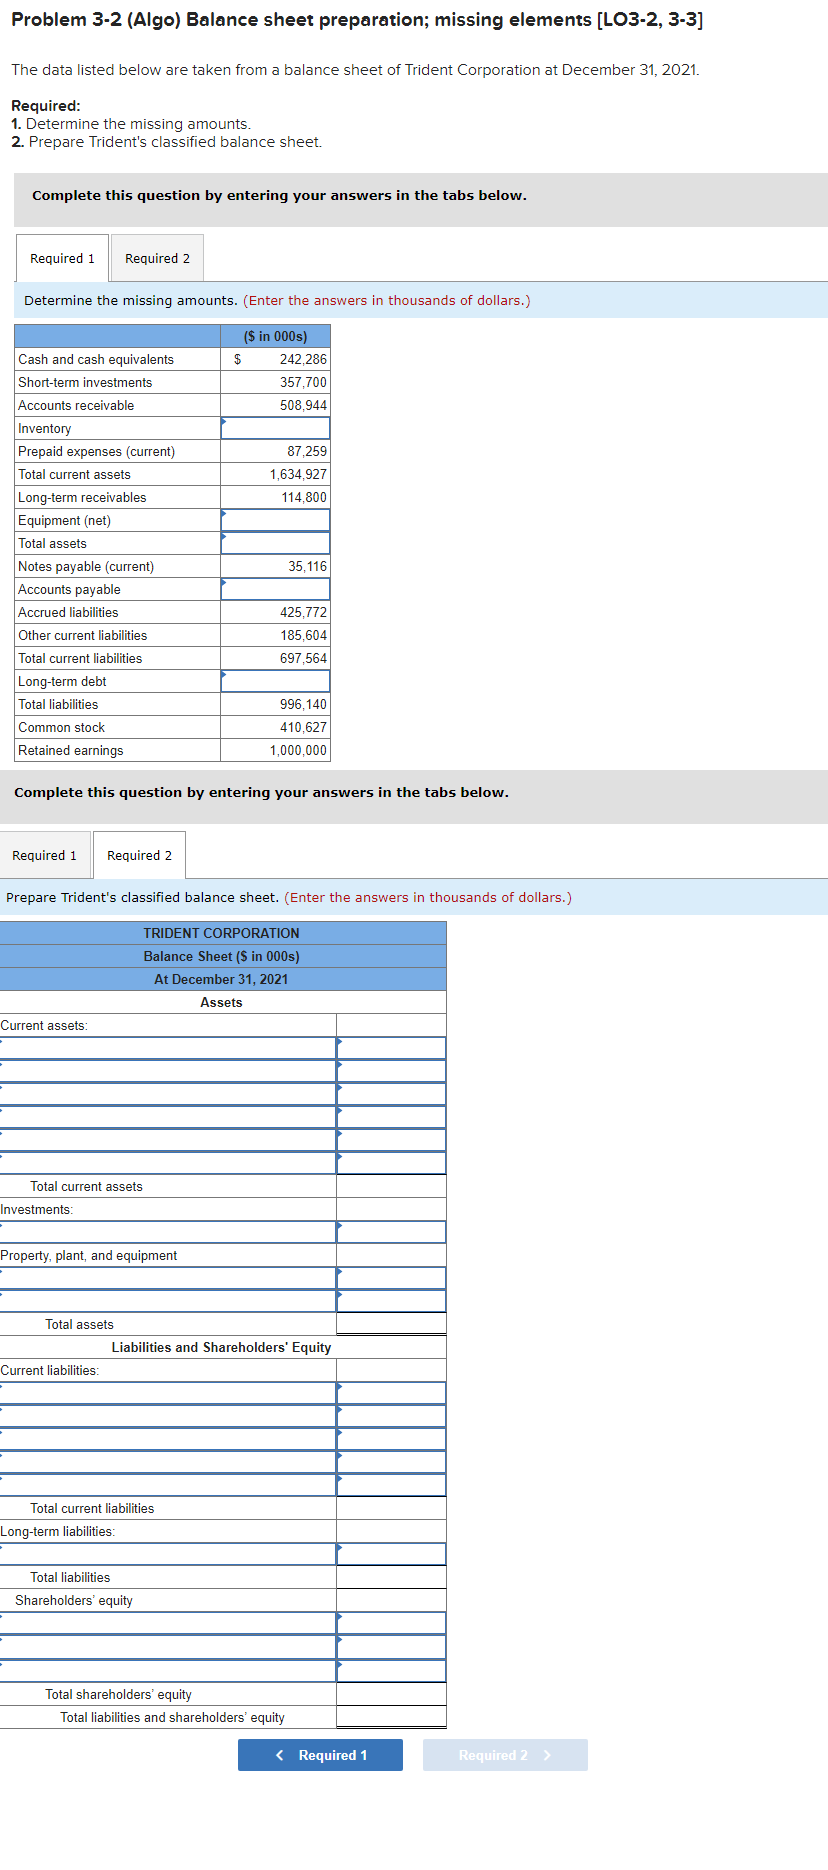Select the Retained earnings value 1,000,000
This screenshot has height=1870, width=828.
click(x=298, y=750)
